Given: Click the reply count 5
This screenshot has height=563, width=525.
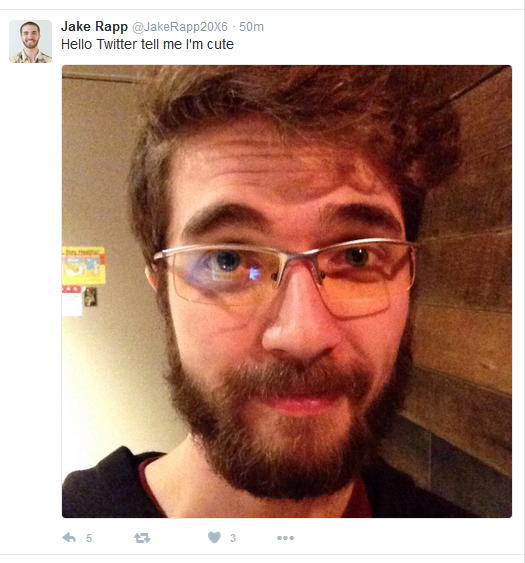Looking at the screenshot, I should [89, 538].
